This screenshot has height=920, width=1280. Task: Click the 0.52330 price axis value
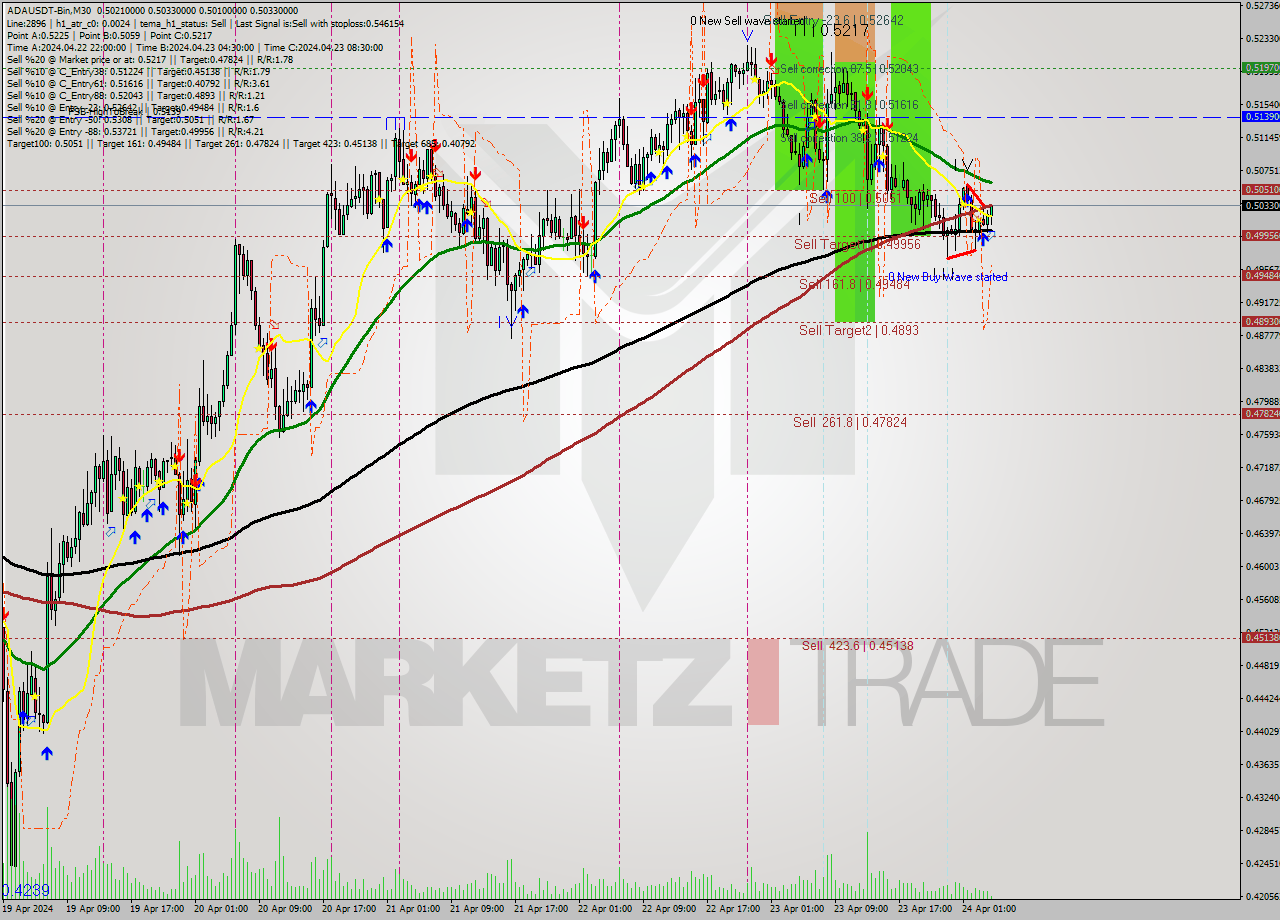coord(1263,38)
